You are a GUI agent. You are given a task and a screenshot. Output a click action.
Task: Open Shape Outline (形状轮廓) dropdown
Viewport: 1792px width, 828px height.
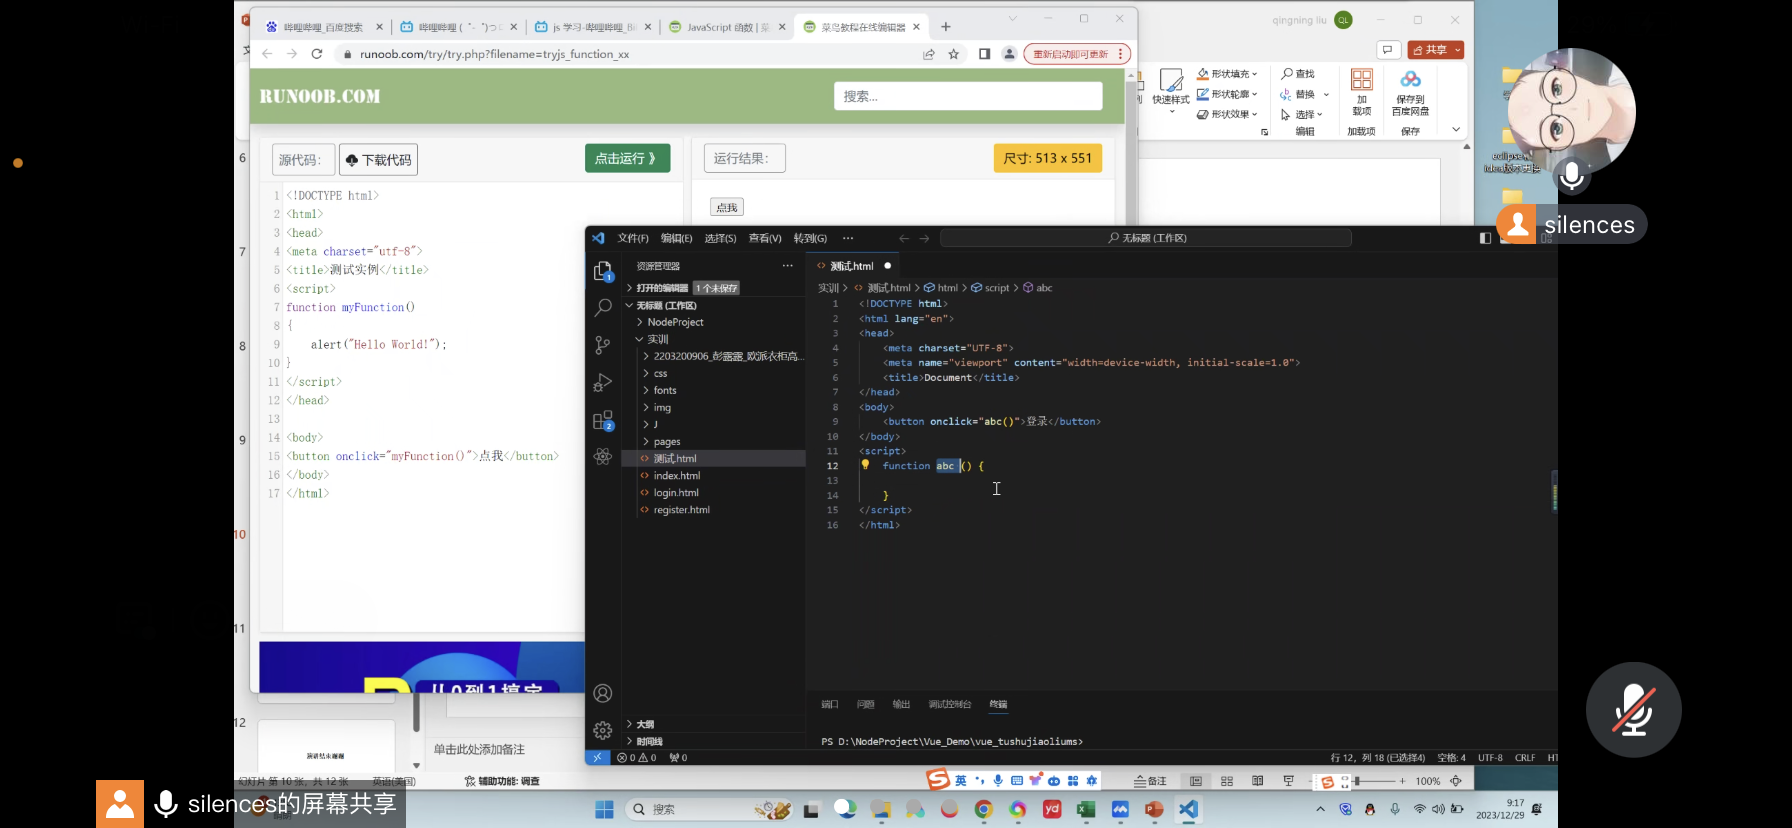pyautogui.click(x=1227, y=94)
